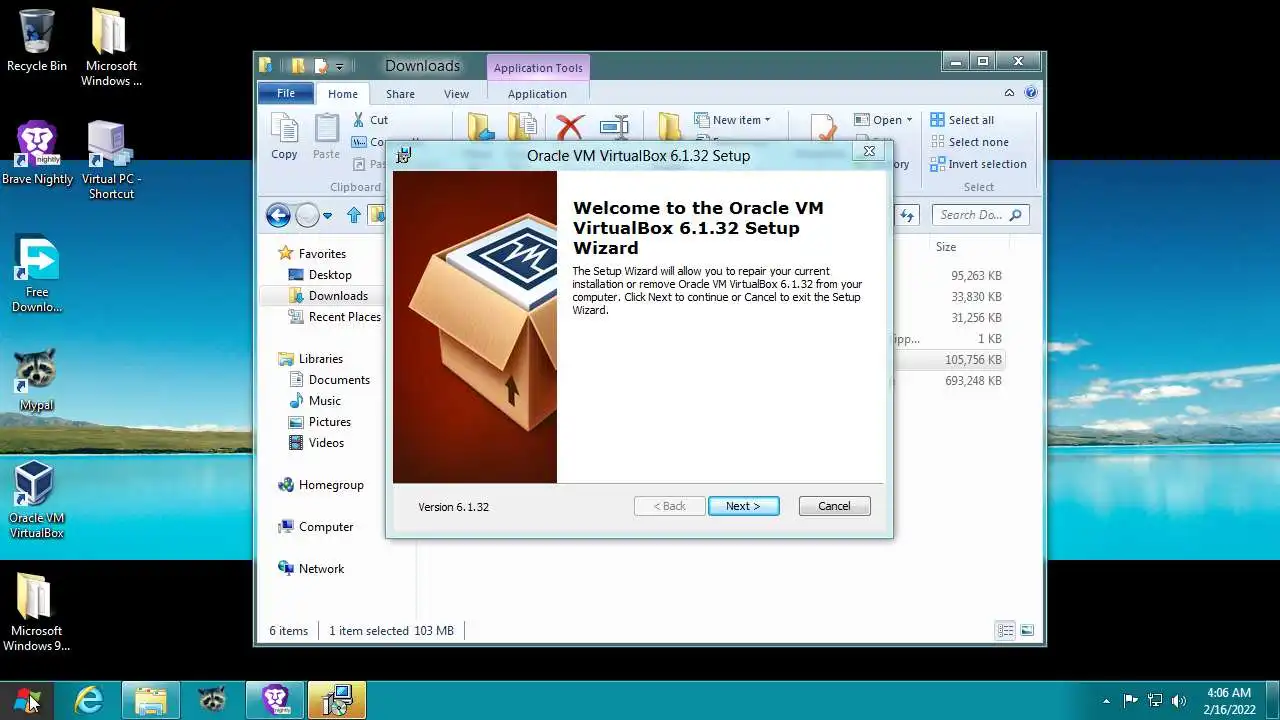Click Next in the VirtualBox Setup wizard
This screenshot has height=720, width=1280.
pos(743,506)
